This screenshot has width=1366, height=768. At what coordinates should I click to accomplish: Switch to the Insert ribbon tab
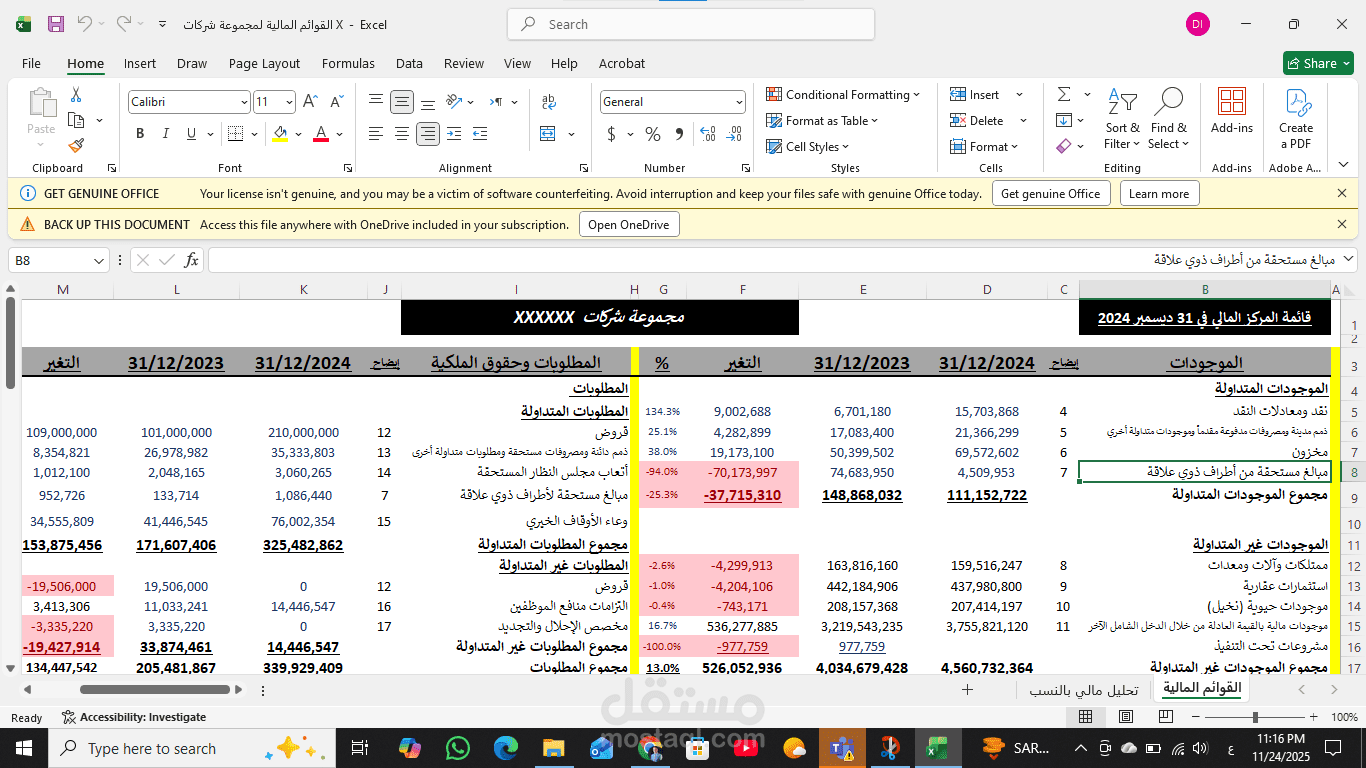140,63
